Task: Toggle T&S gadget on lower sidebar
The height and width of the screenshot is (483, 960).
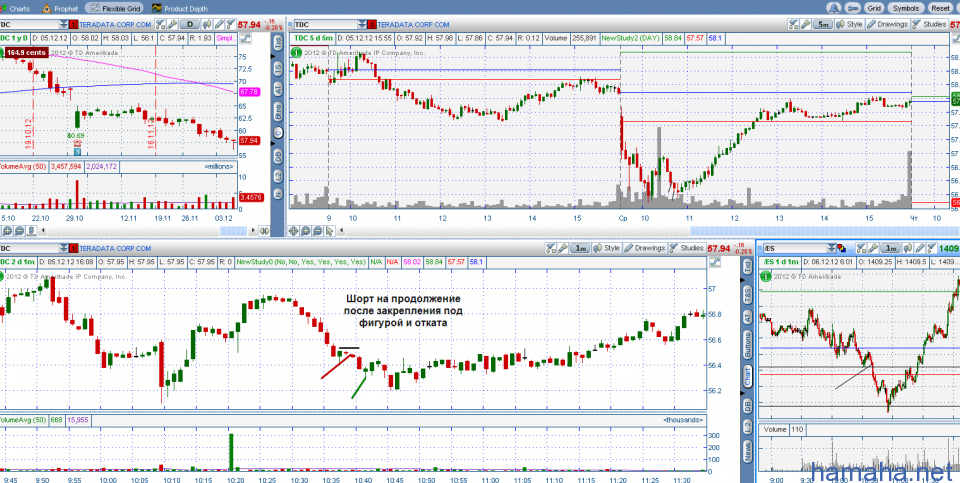Action: [748, 293]
